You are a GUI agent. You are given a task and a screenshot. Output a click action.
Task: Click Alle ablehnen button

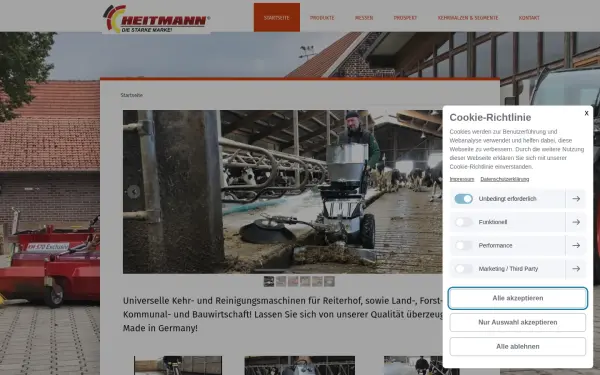point(517,346)
